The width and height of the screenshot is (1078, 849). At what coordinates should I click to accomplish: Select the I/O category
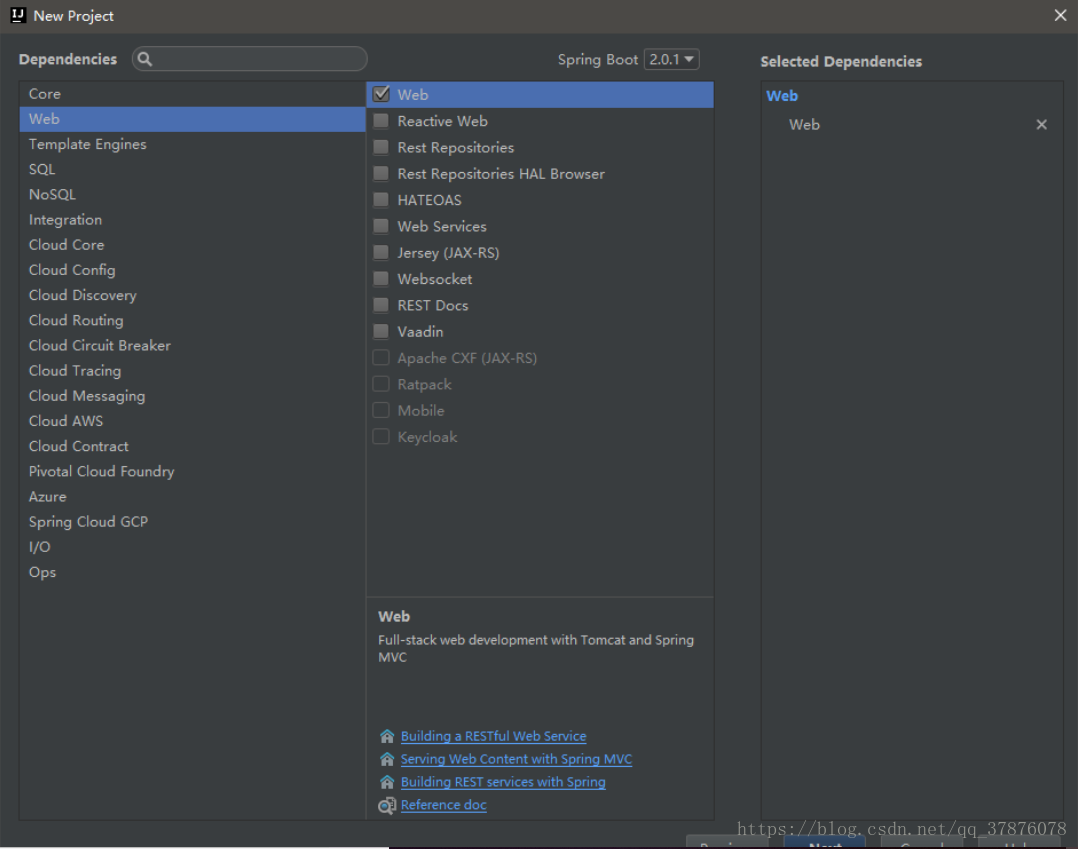click(192, 547)
